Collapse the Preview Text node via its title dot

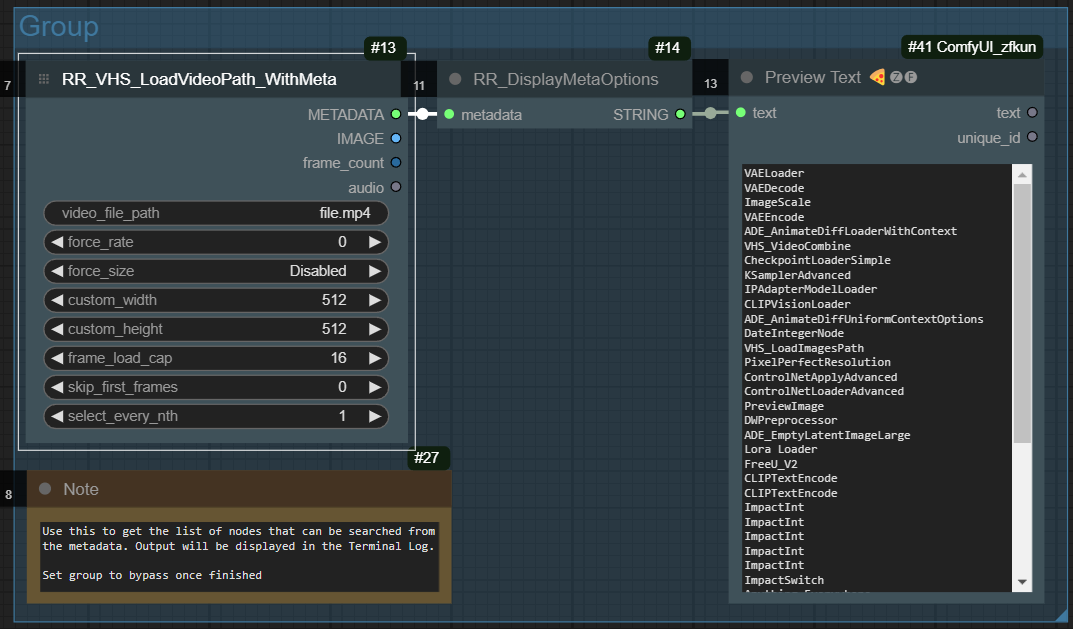pyautogui.click(x=747, y=77)
